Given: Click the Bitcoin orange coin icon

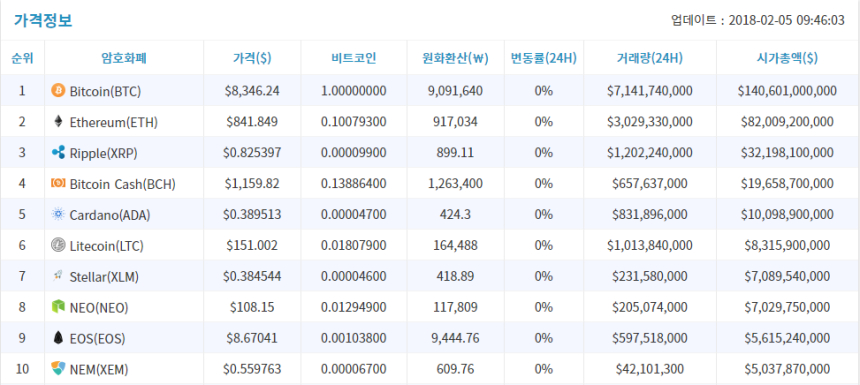Looking at the screenshot, I should pos(58,90).
